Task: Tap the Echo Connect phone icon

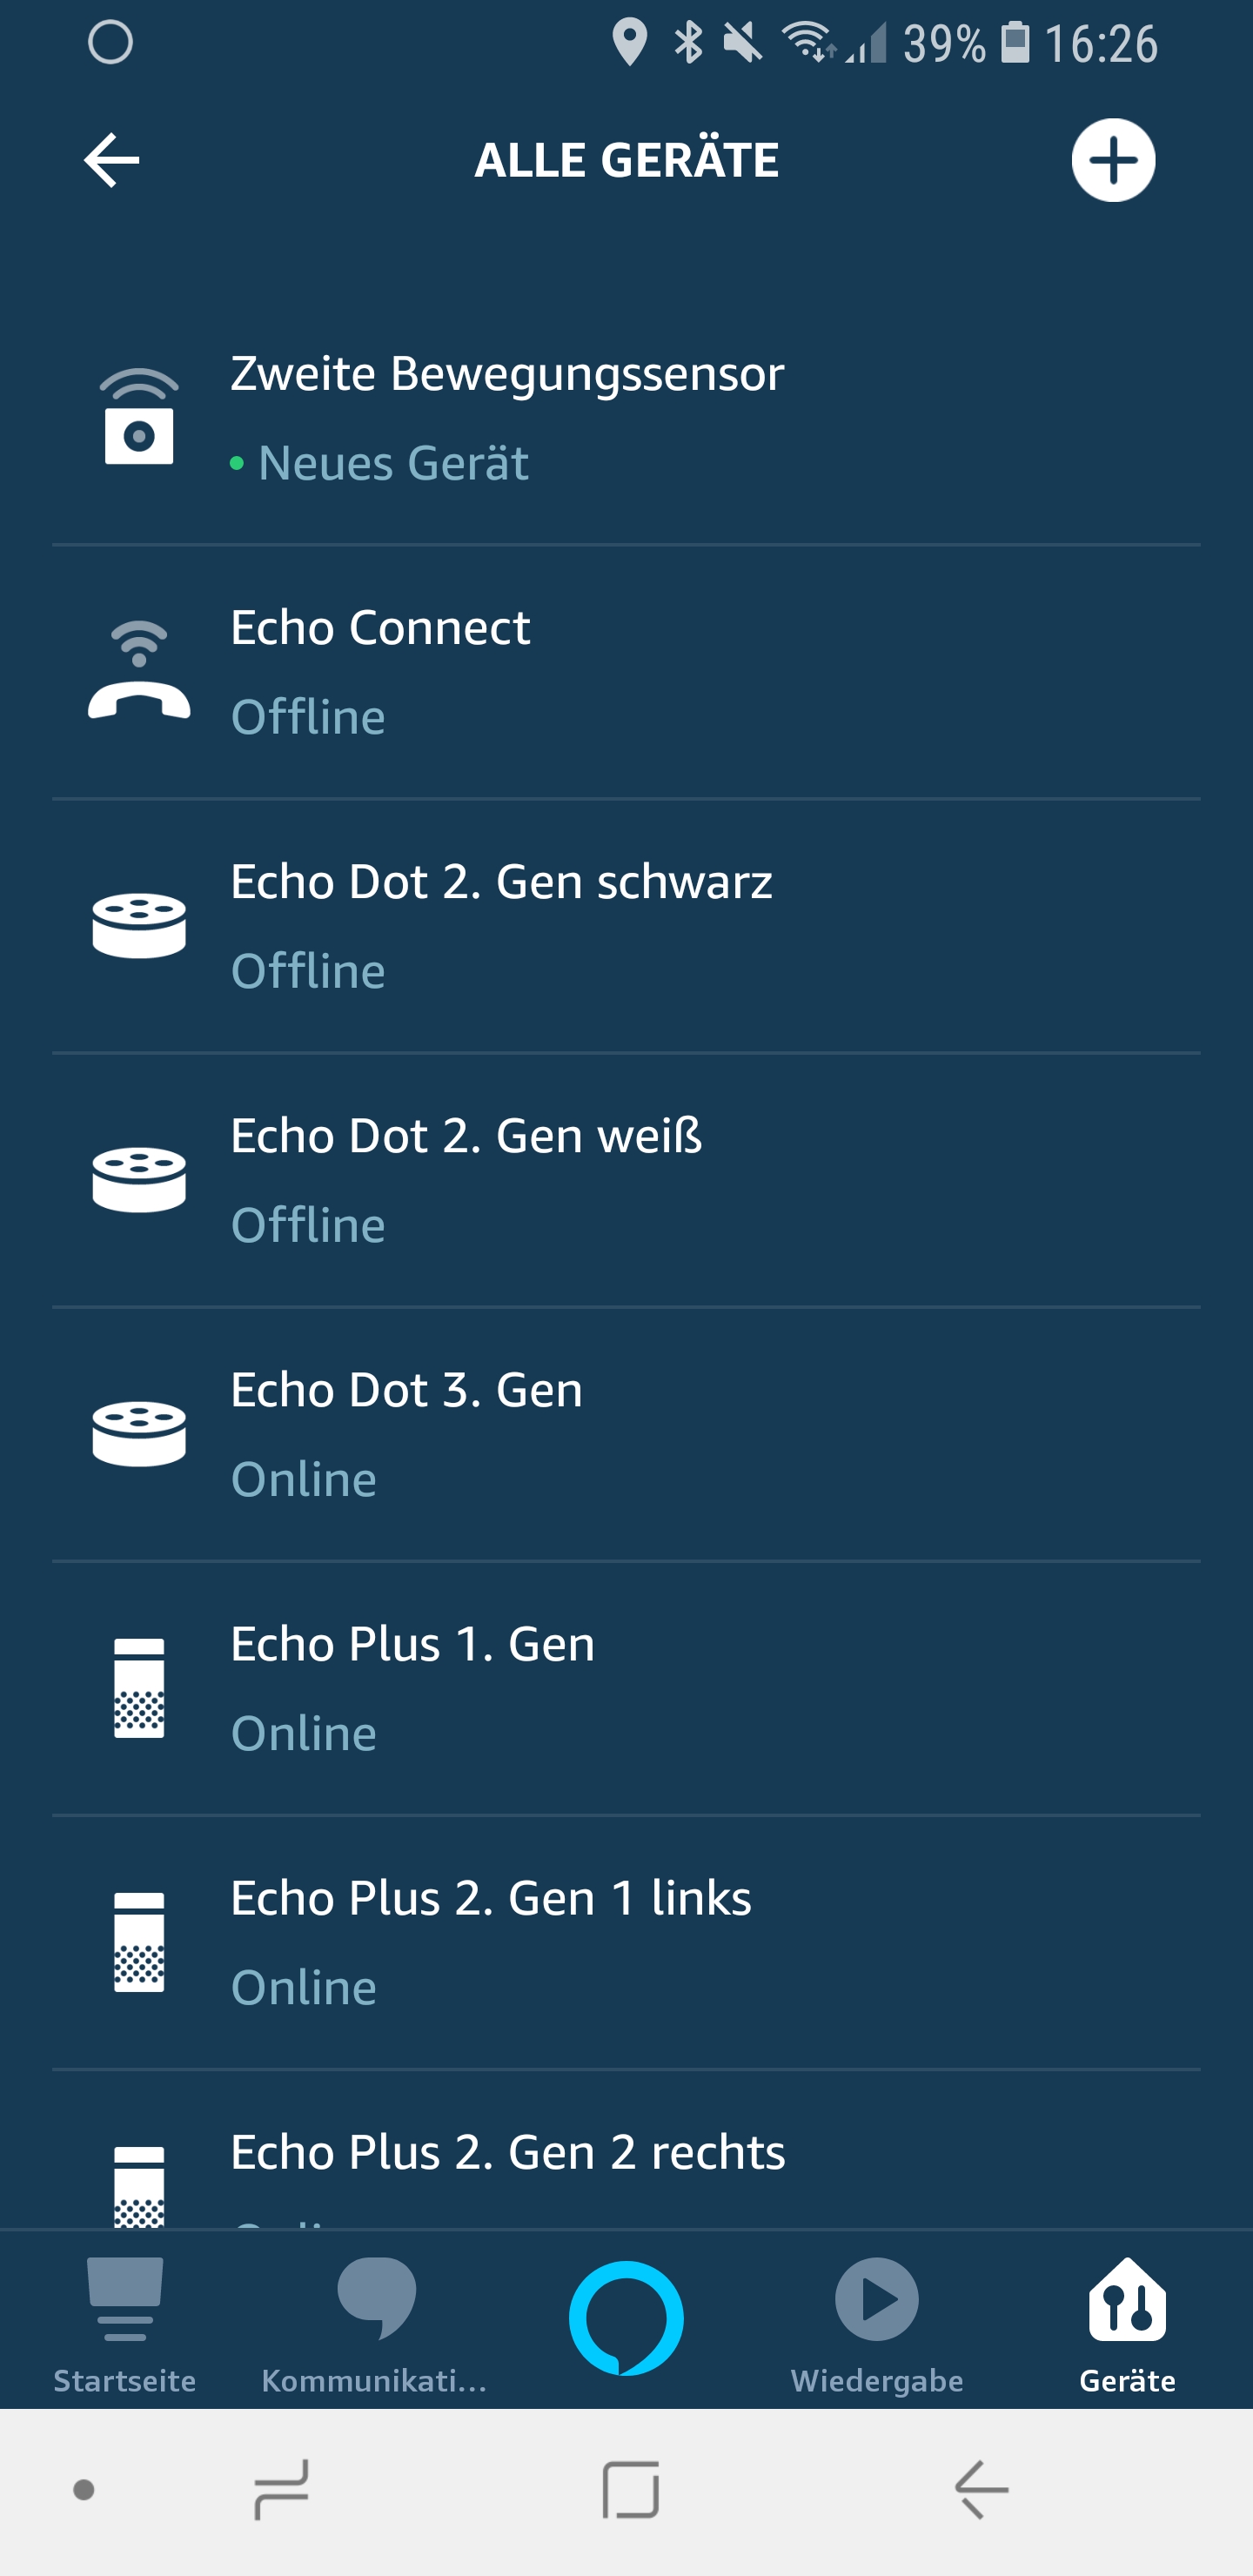Action: coord(139,671)
